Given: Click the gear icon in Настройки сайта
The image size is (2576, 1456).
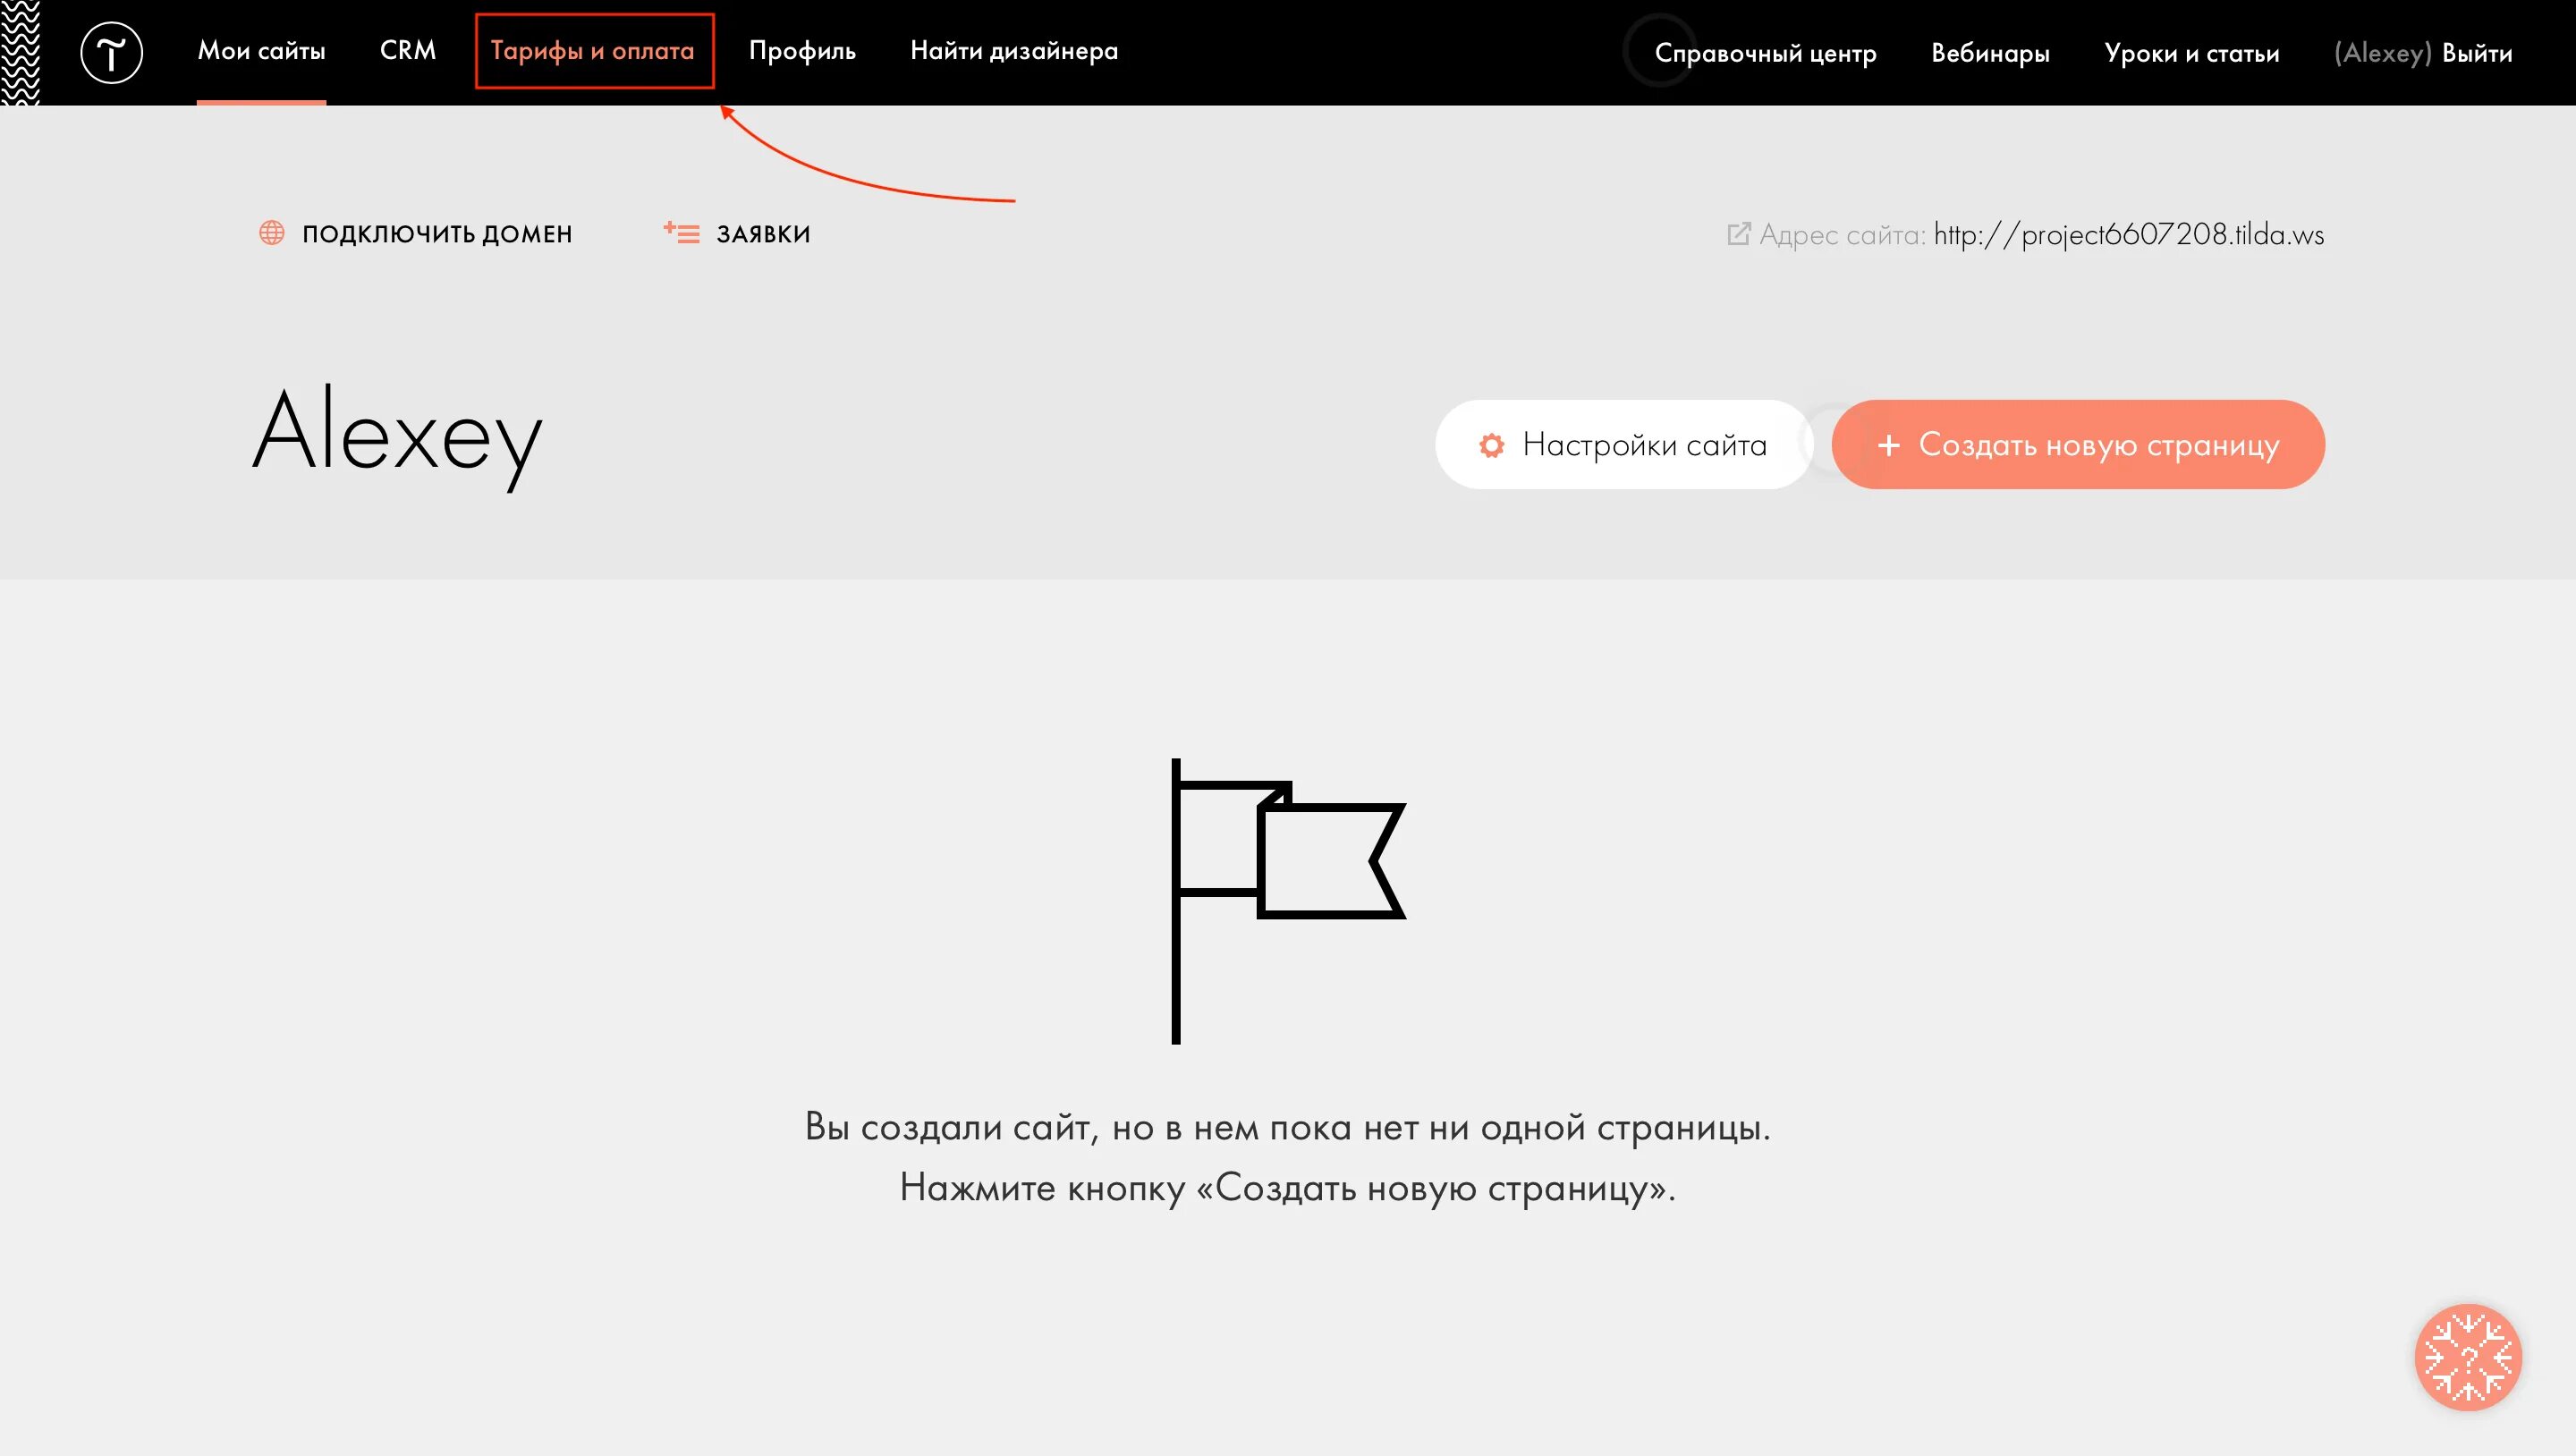Looking at the screenshot, I should [x=1491, y=445].
